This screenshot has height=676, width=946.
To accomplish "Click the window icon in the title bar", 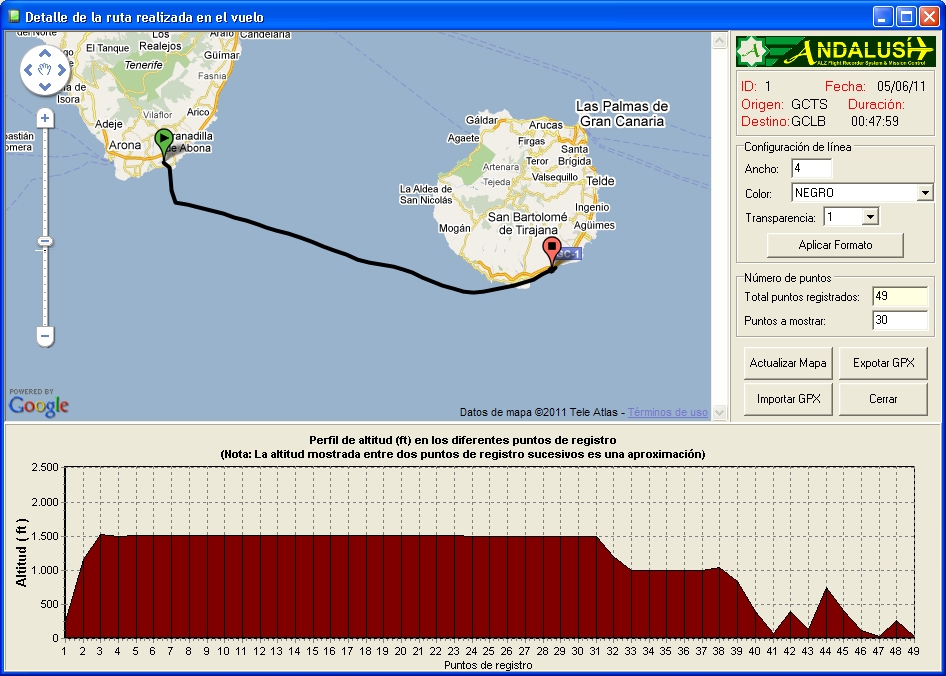I will pyautogui.click(x=14, y=16).
